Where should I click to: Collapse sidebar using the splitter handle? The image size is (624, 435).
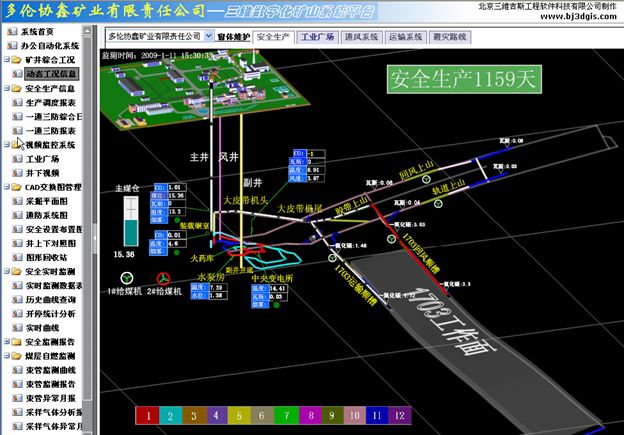tap(95, 238)
